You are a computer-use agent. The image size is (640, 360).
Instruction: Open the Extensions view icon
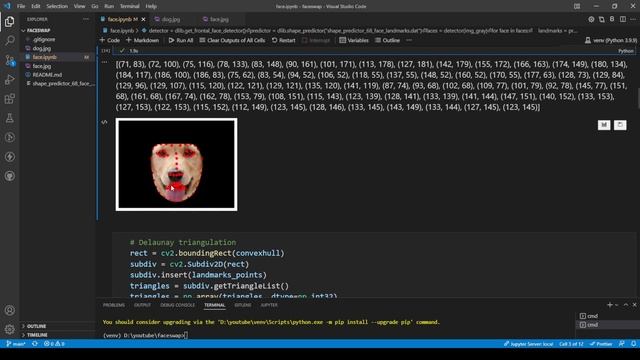click(9, 99)
